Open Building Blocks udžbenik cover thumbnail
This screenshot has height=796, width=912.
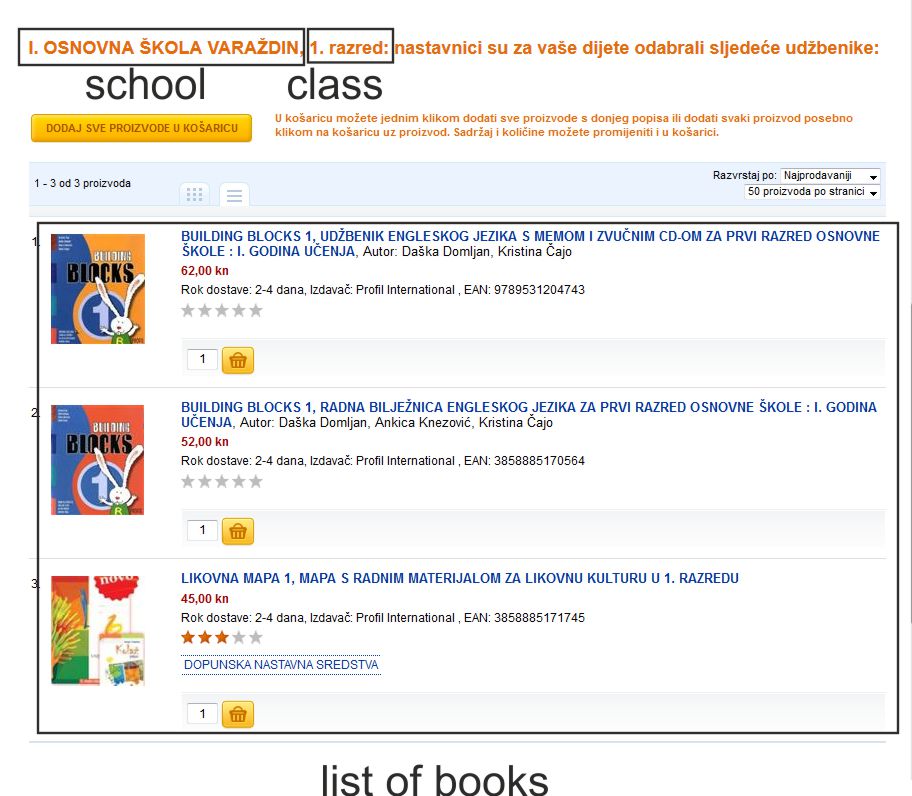(98, 289)
